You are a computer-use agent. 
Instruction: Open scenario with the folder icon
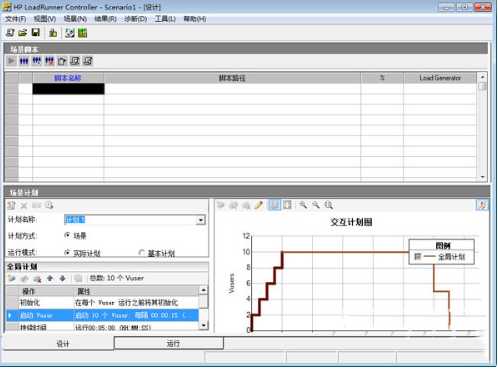(x=23, y=33)
